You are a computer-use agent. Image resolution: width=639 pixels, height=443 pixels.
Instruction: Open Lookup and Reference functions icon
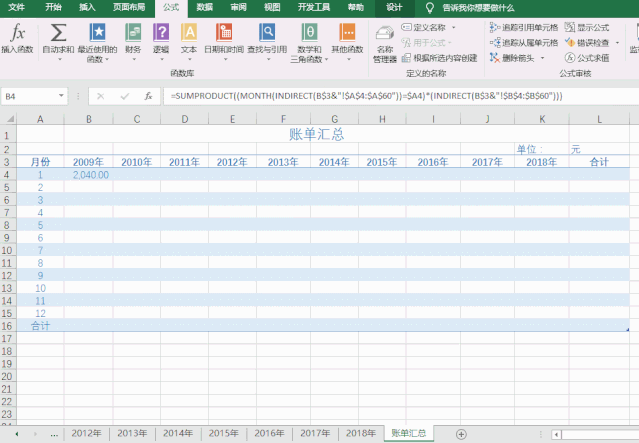click(267, 32)
